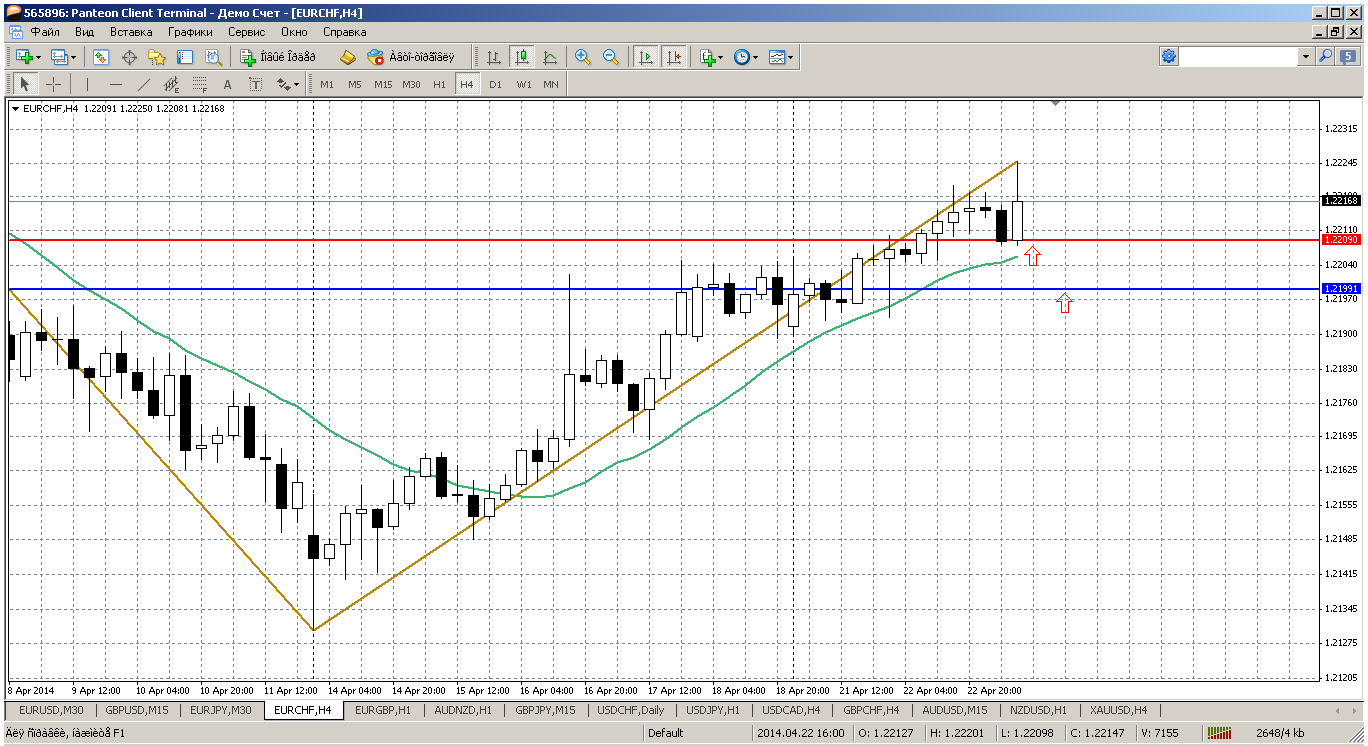Select the equidistant channel tool

click(x=171, y=84)
